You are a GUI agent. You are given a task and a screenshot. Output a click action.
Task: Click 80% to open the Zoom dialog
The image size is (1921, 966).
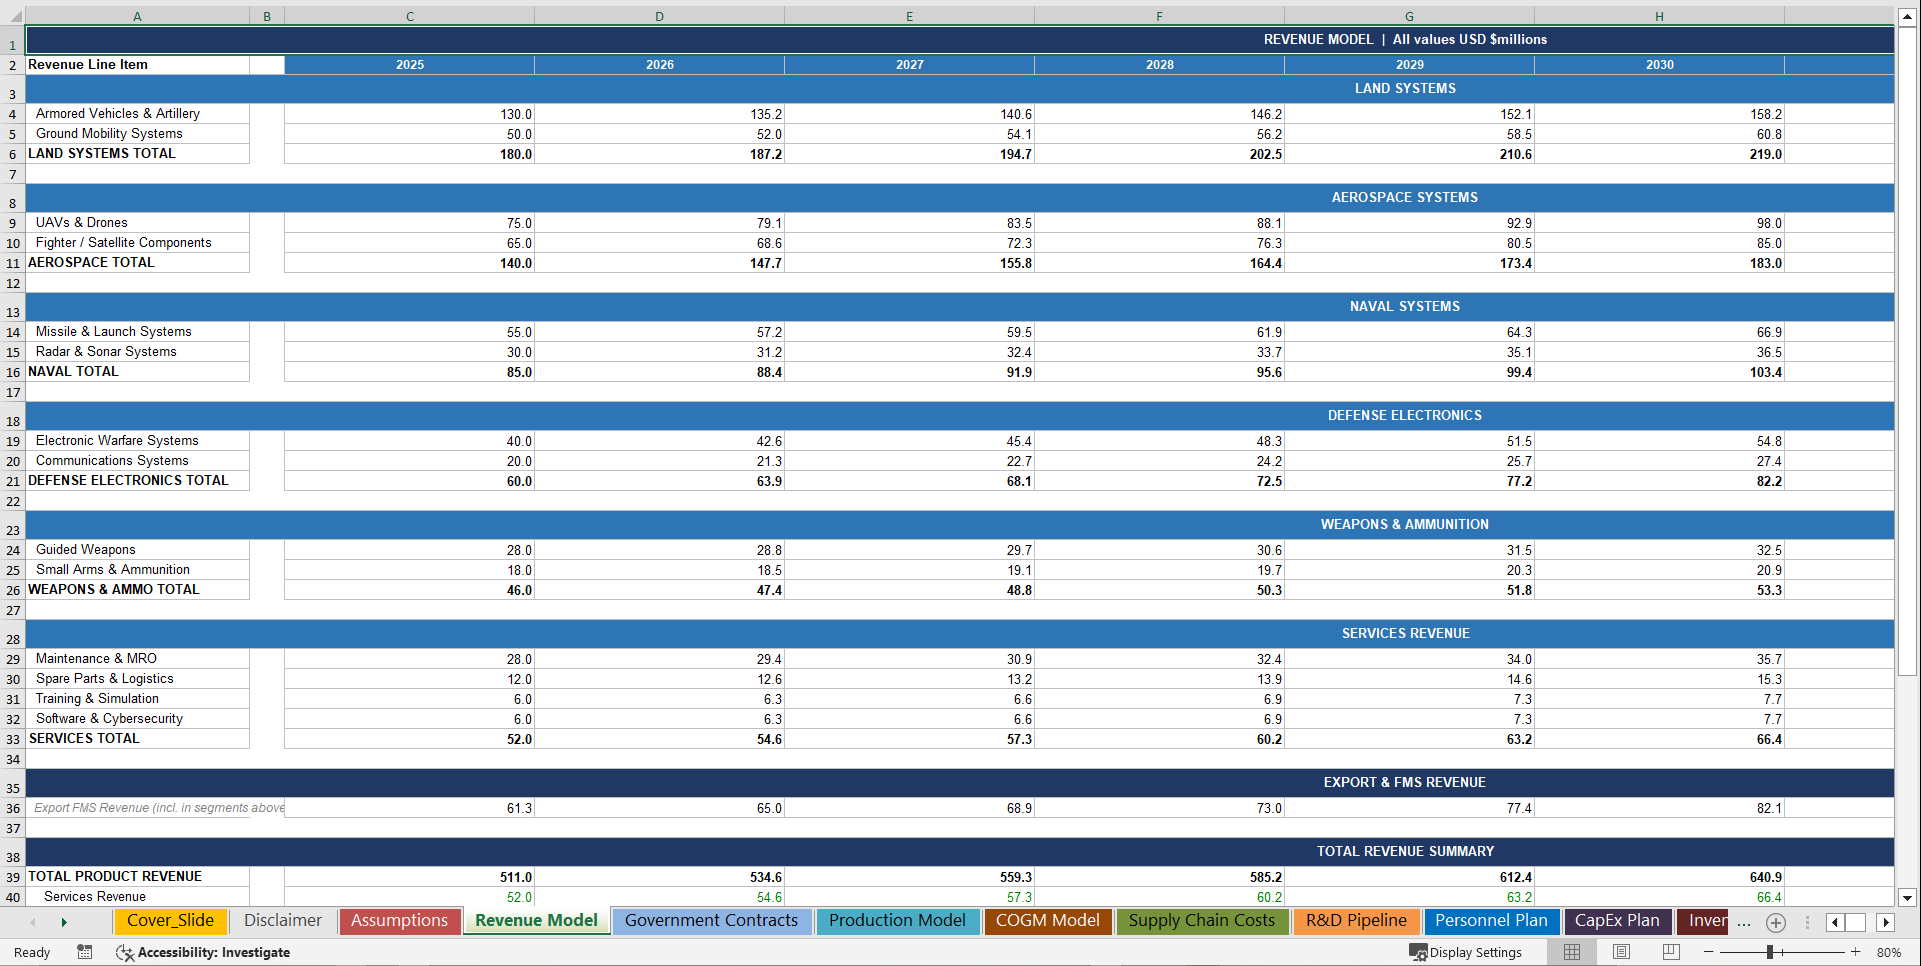tap(1890, 952)
